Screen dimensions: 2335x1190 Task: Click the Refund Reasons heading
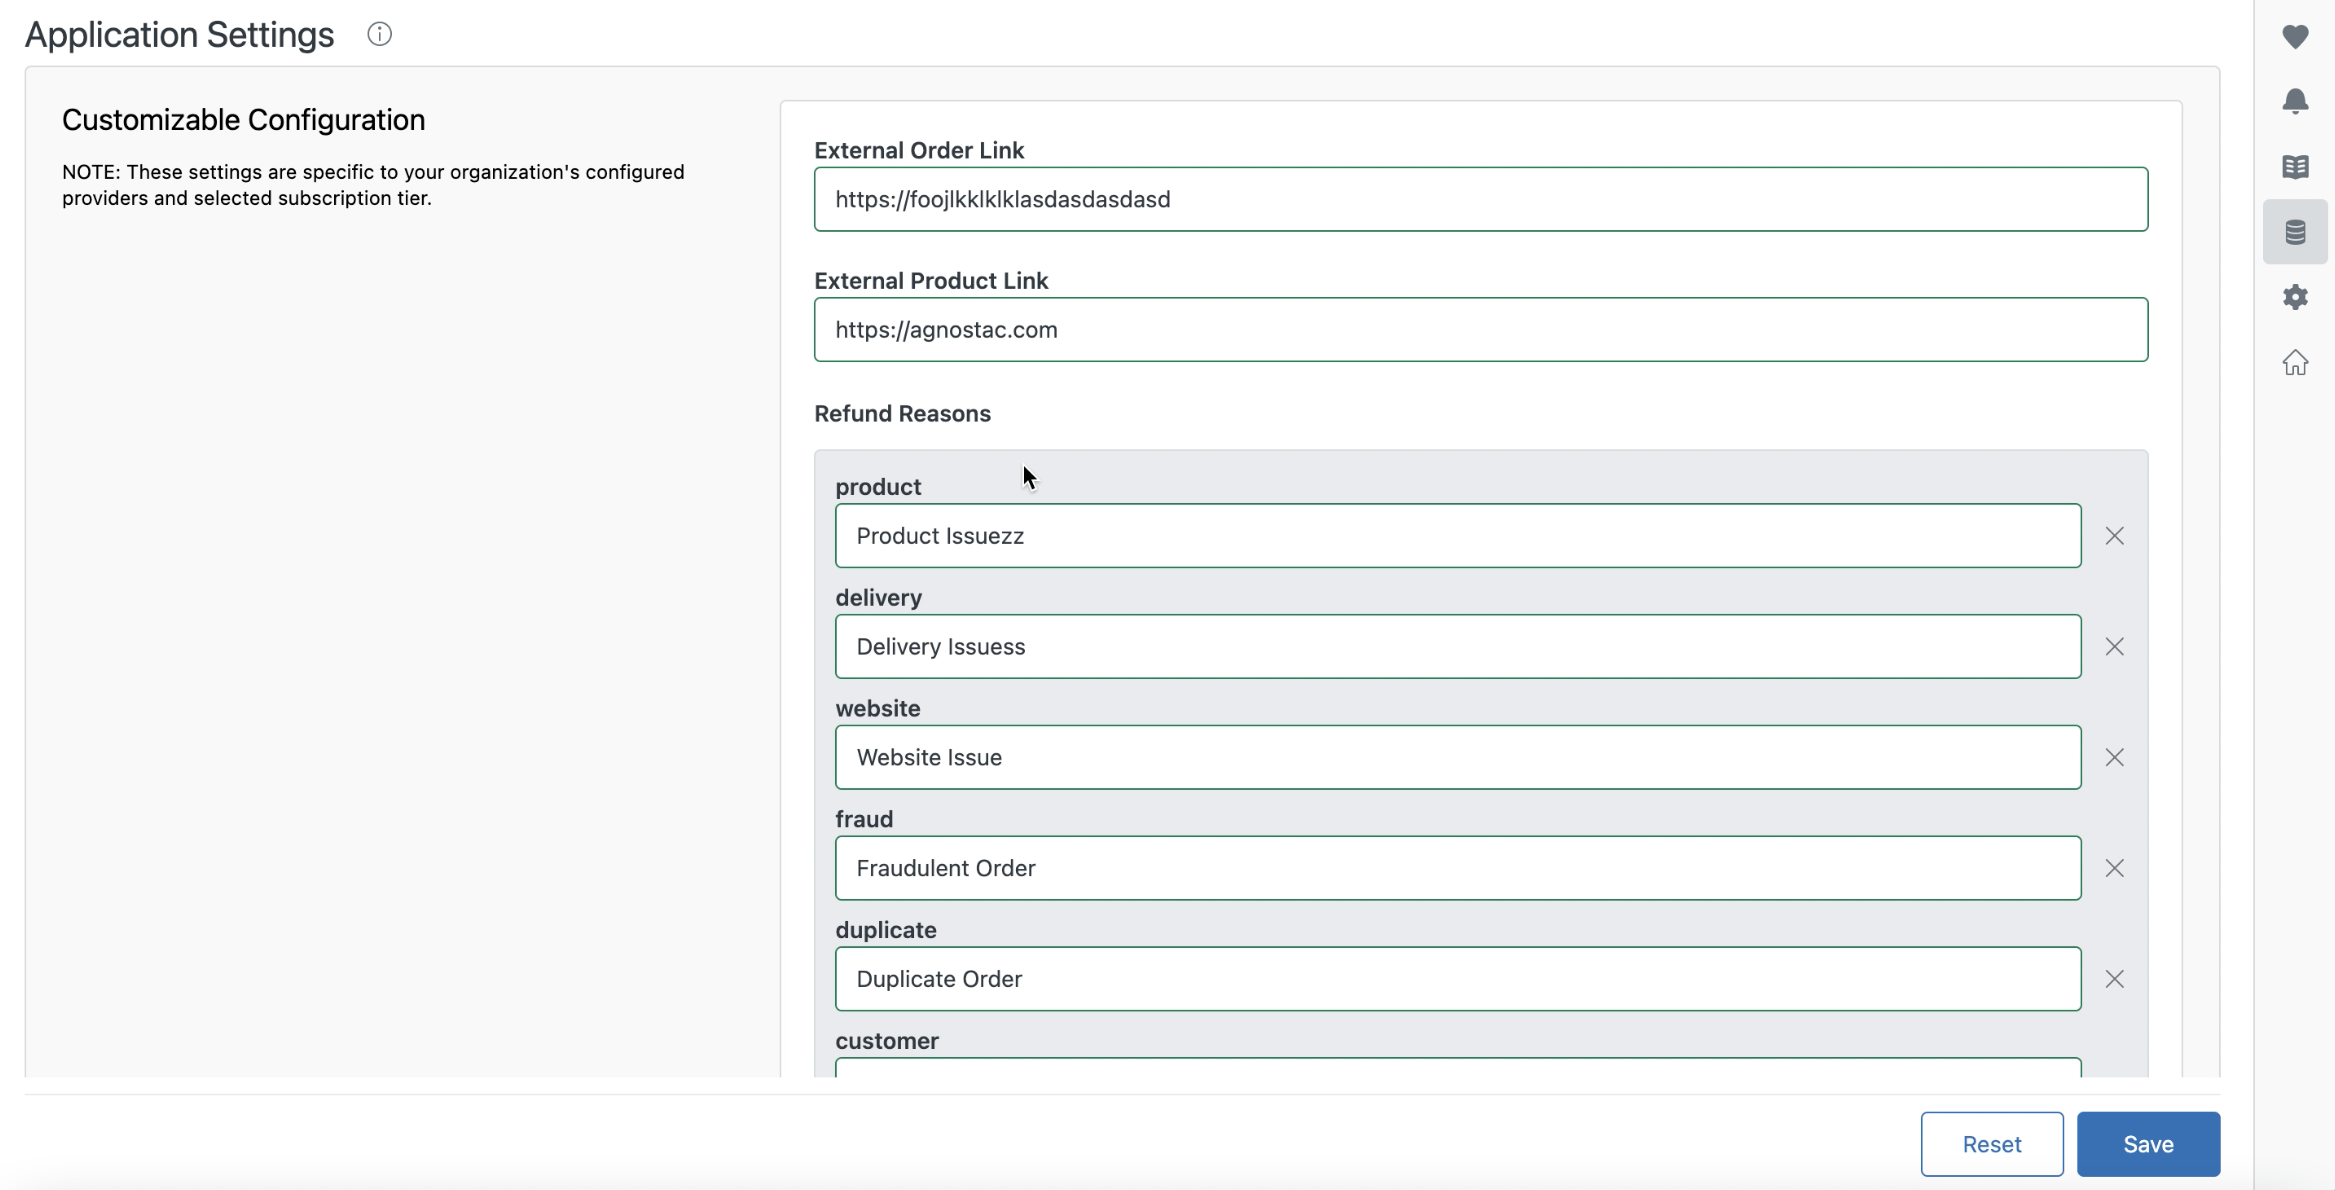click(x=902, y=414)
